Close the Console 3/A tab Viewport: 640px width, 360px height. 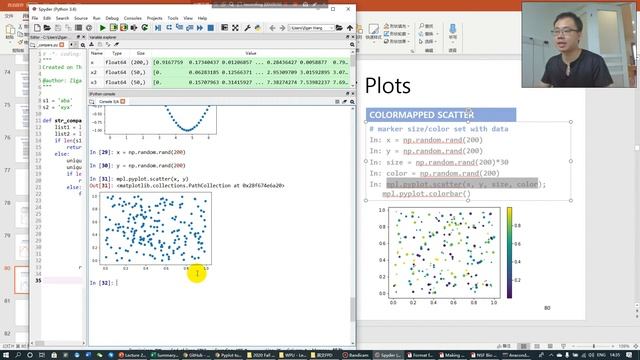(x=122, y=102)
